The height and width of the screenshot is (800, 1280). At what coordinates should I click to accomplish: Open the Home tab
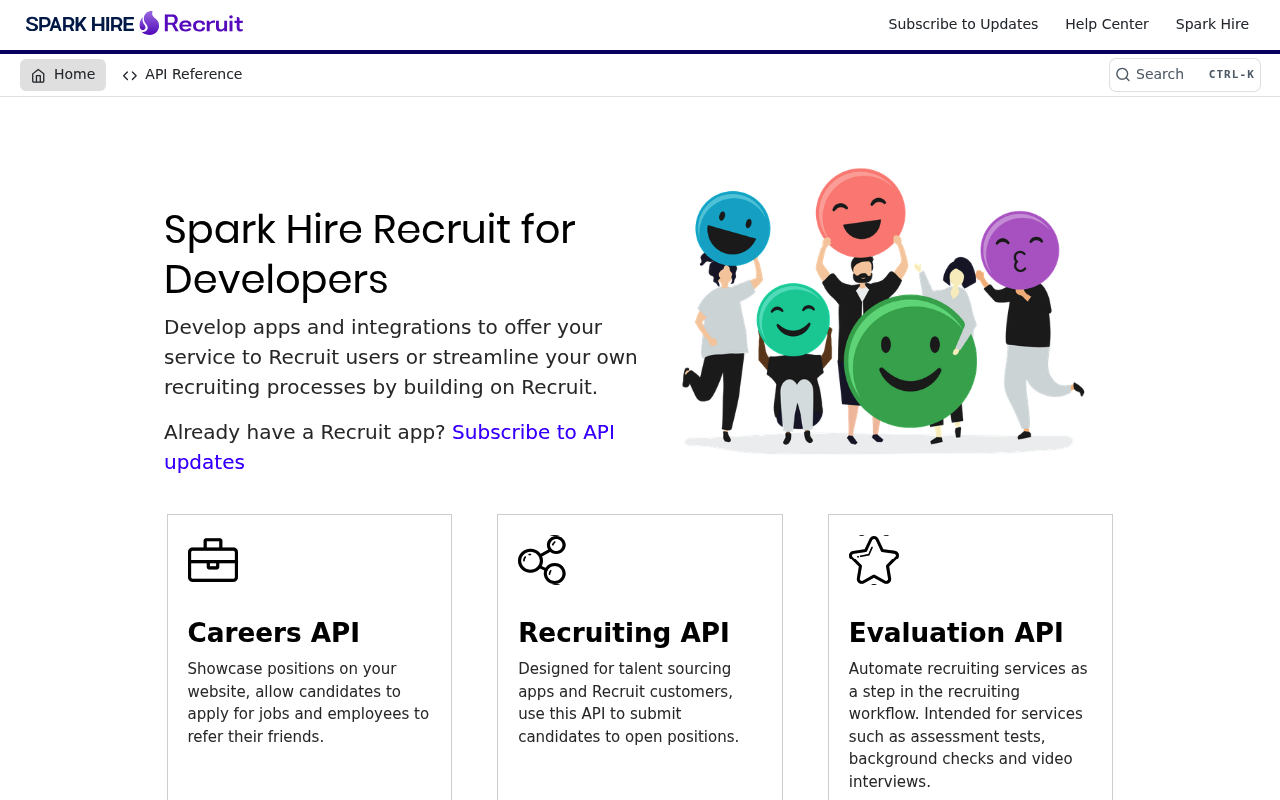coord(63,75)
